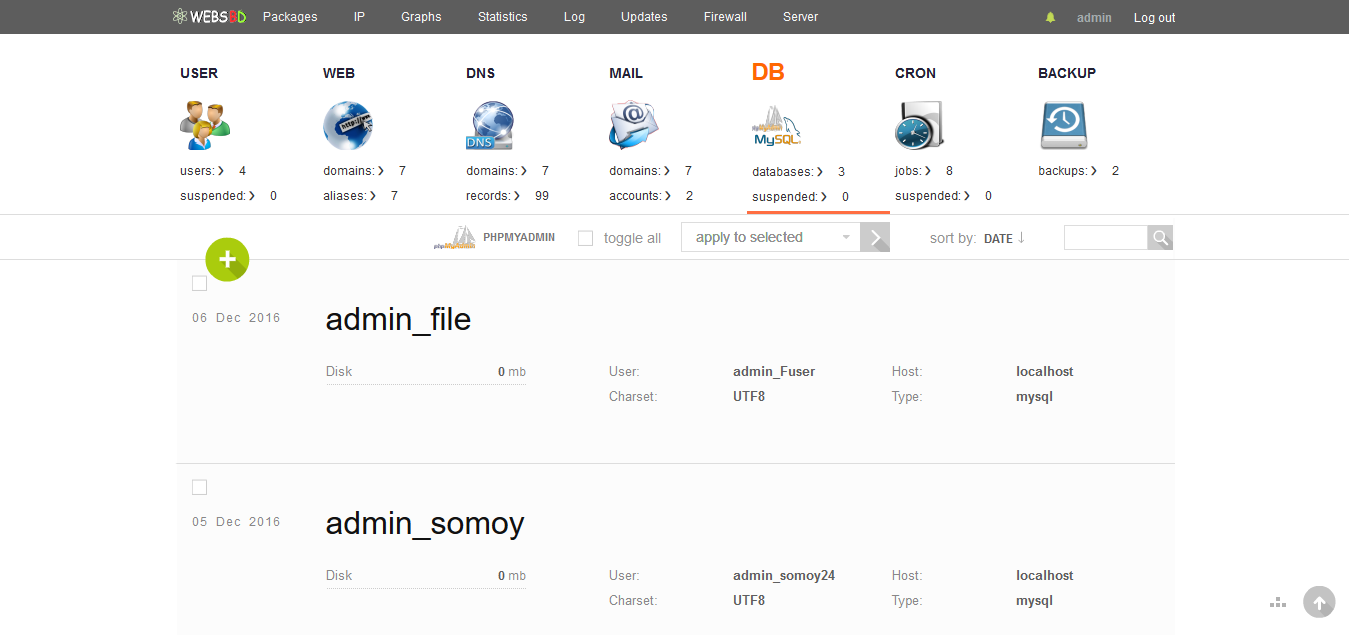Click the USER section people icon
Screen dimensions: 1349x635
tap(205, 125)
